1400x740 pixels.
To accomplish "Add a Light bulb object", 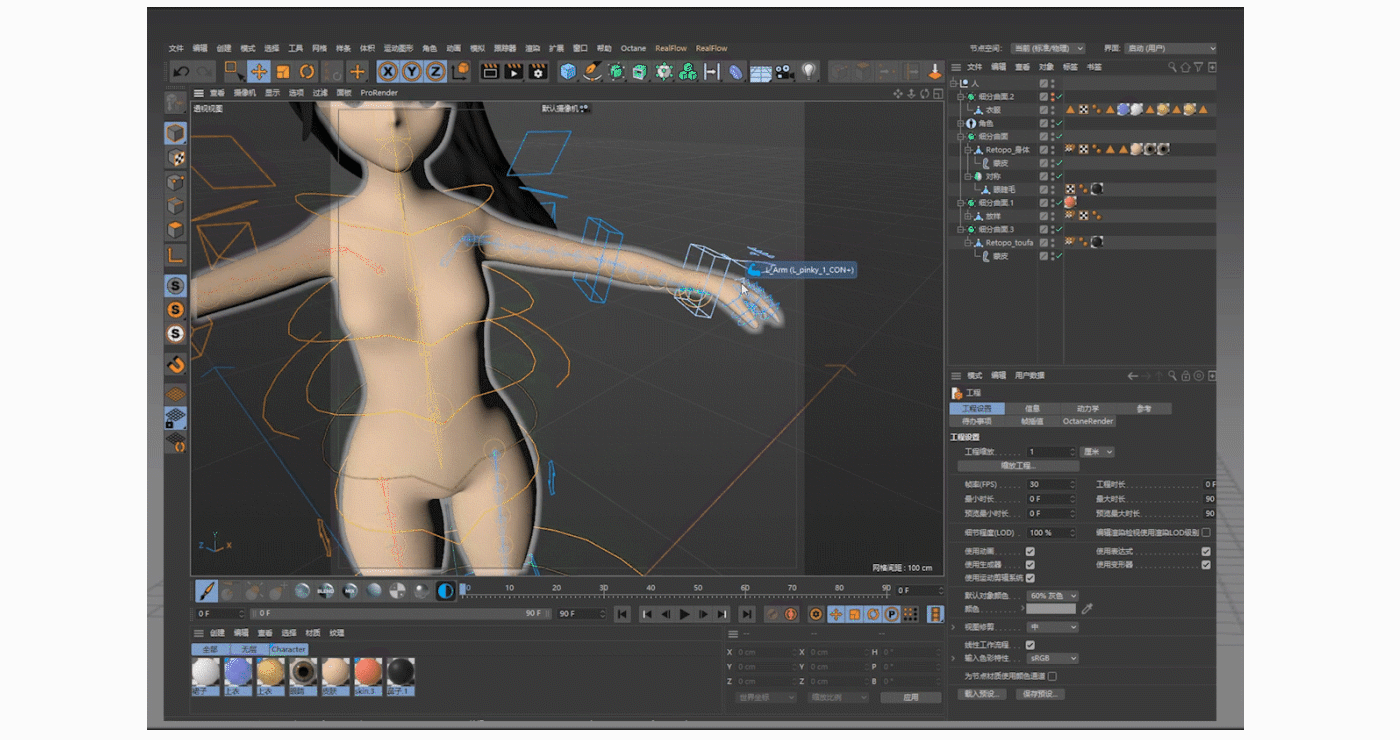I will click(x=808, y=72).
